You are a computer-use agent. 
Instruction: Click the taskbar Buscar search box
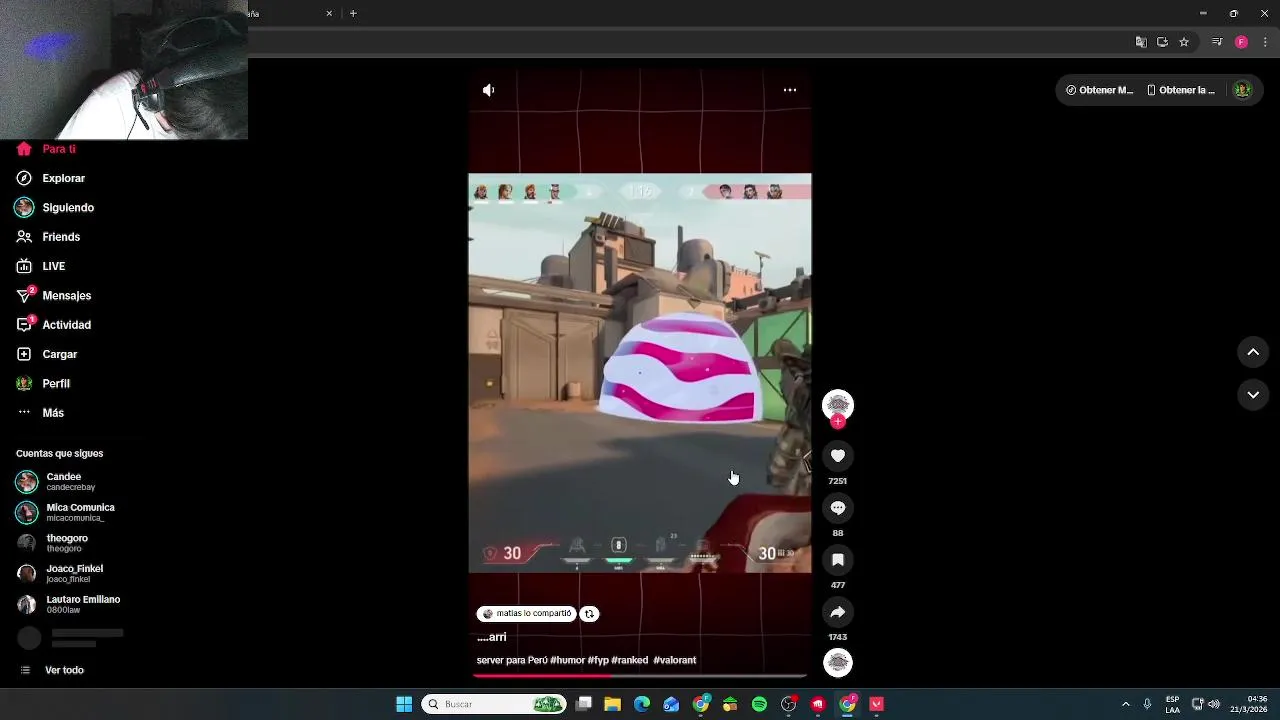pos(494,704)
